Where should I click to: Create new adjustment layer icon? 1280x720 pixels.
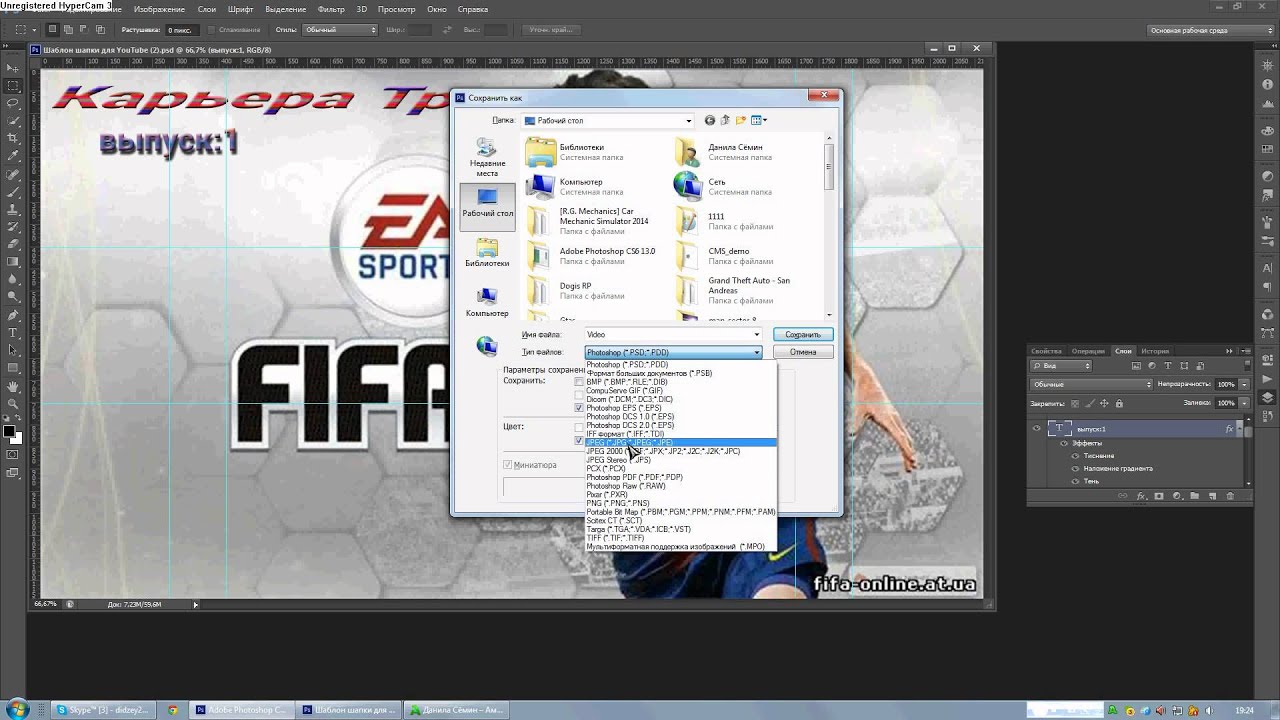click(x=1177, y=496)
